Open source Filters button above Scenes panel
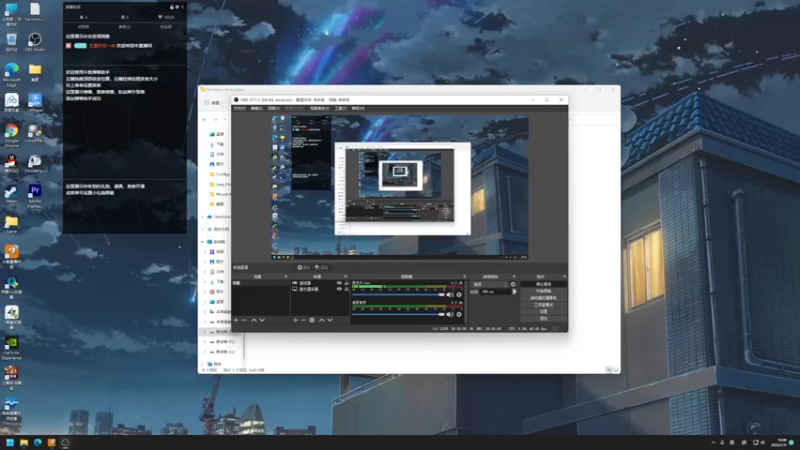The image size is (800, 450). click(x=321, y=267)
